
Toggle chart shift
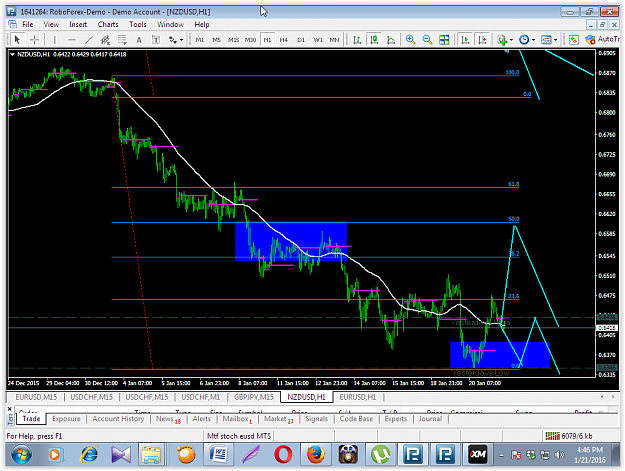482,39
